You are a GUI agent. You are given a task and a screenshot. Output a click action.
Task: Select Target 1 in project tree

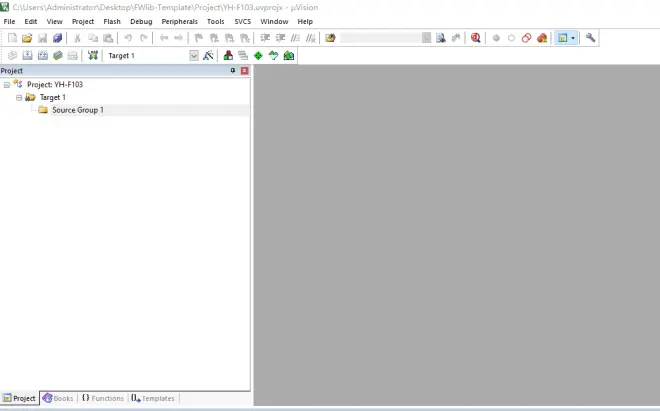point(53,98)
